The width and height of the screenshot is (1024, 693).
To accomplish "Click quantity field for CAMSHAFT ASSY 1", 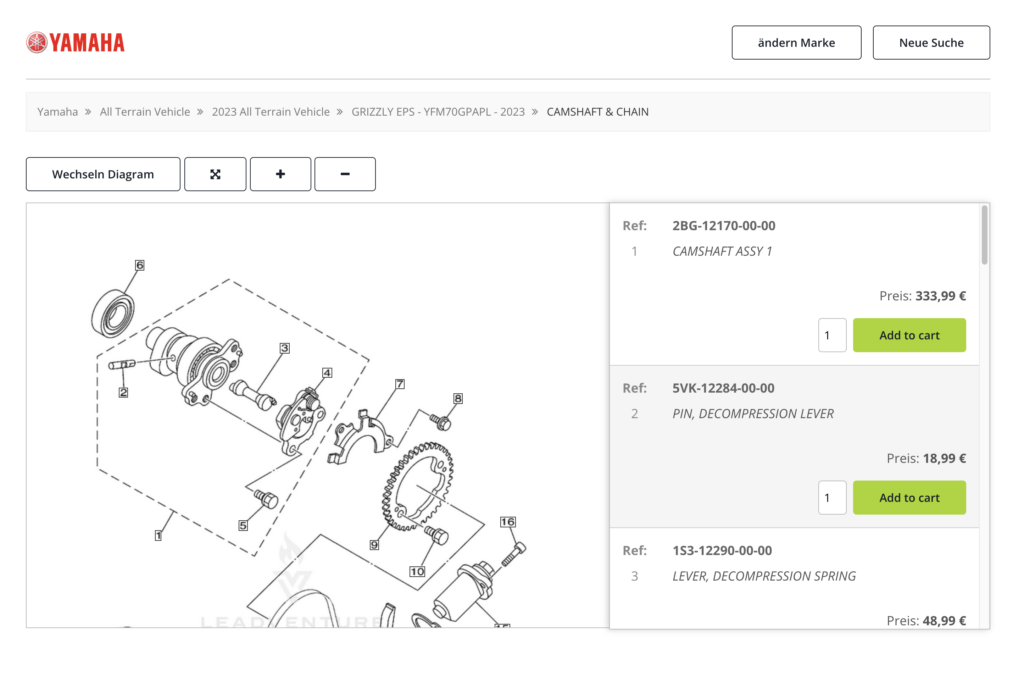I will coord(832,335).
